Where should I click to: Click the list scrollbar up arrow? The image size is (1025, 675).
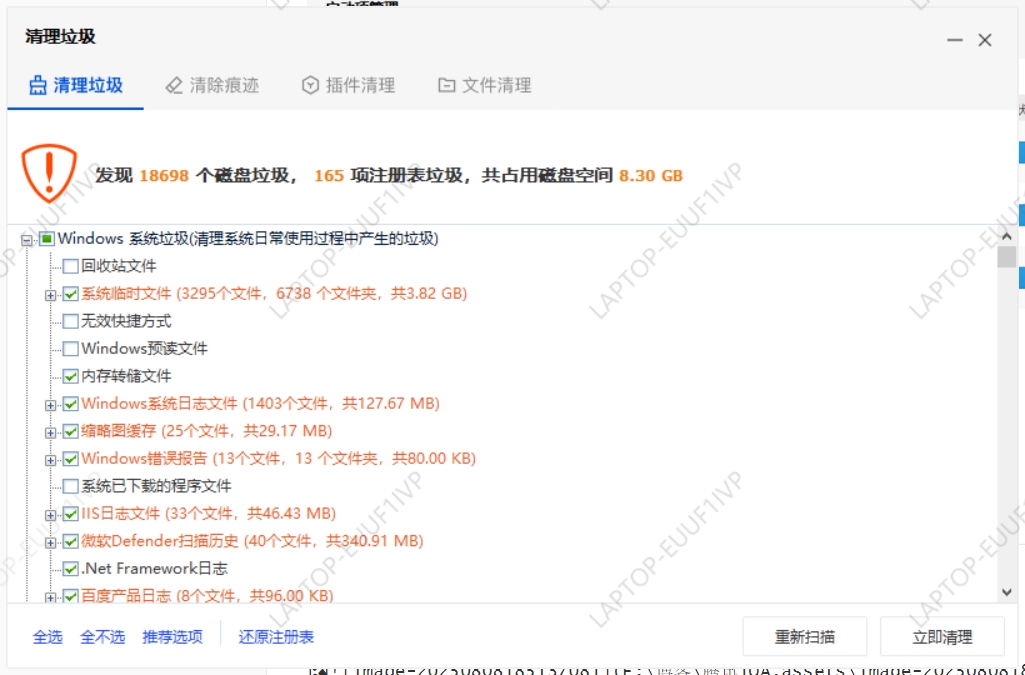pyautogui.click(x=1007, y=237)
